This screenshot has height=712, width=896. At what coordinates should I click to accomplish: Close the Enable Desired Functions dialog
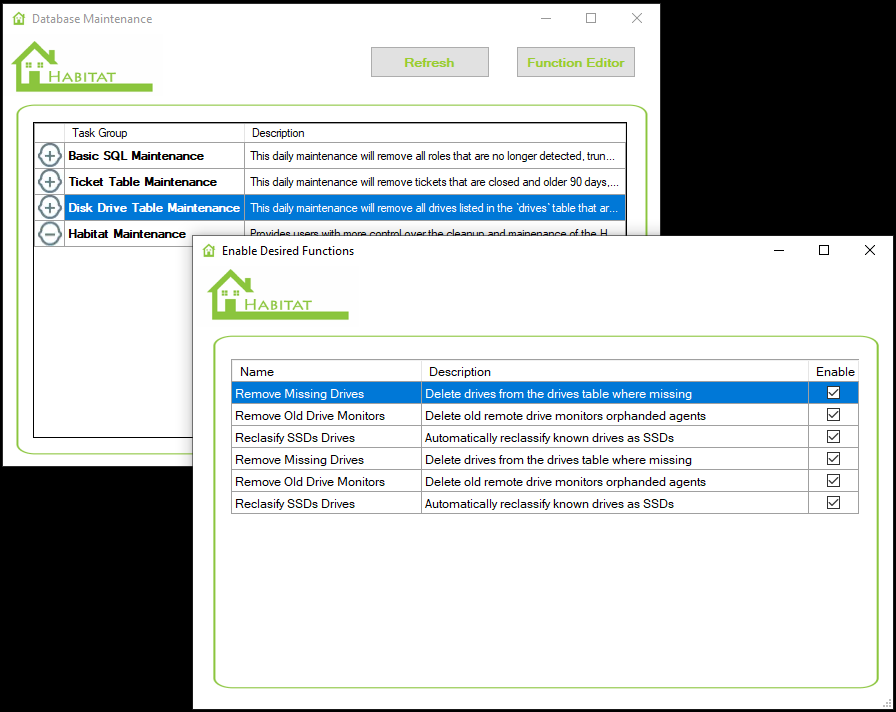[x=869, y=251]
